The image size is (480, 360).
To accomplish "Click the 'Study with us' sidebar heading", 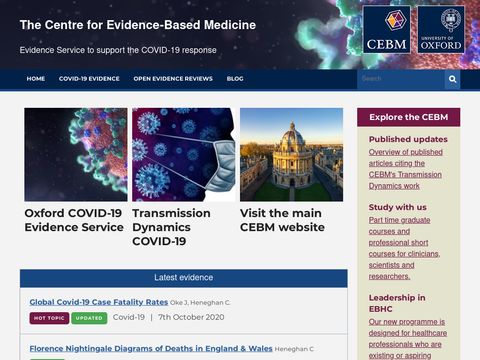I will point(398,207).
